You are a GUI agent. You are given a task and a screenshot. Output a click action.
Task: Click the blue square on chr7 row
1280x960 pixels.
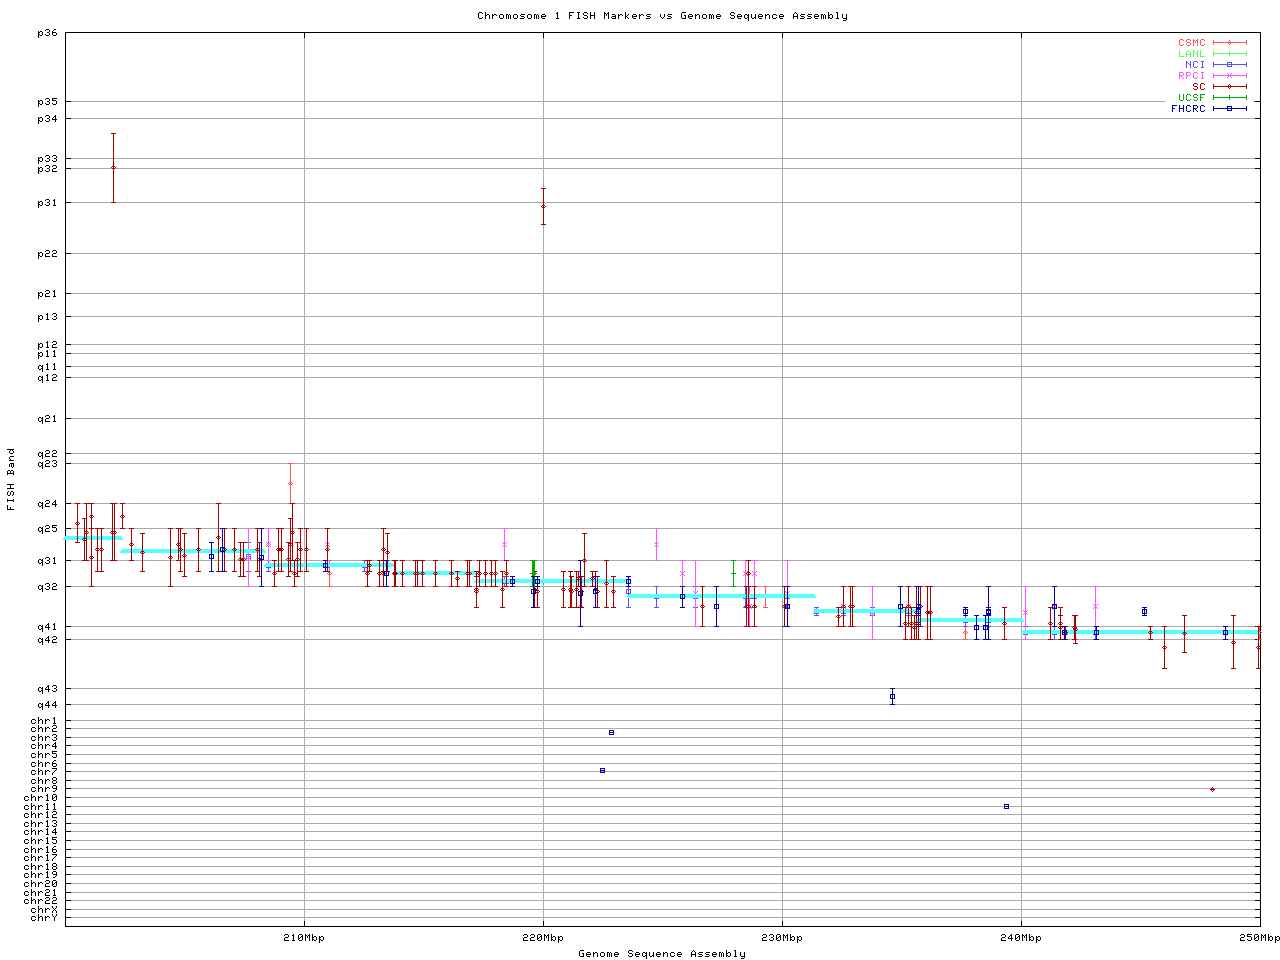602,770
